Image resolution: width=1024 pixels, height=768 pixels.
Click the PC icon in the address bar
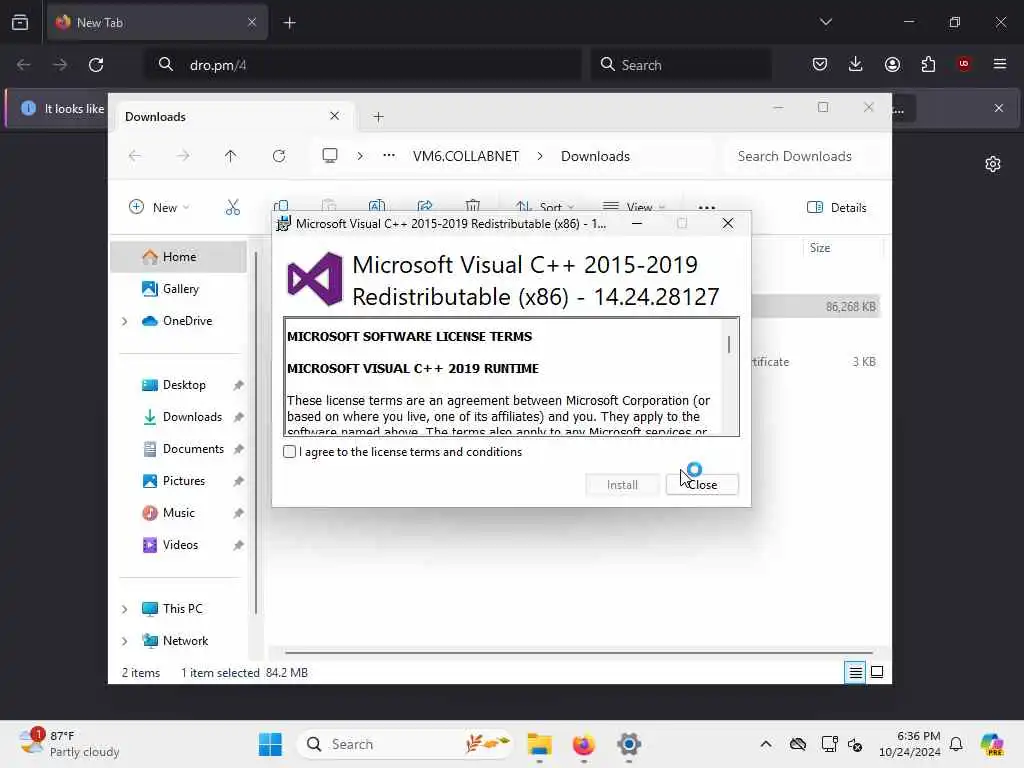pos(330,155)
